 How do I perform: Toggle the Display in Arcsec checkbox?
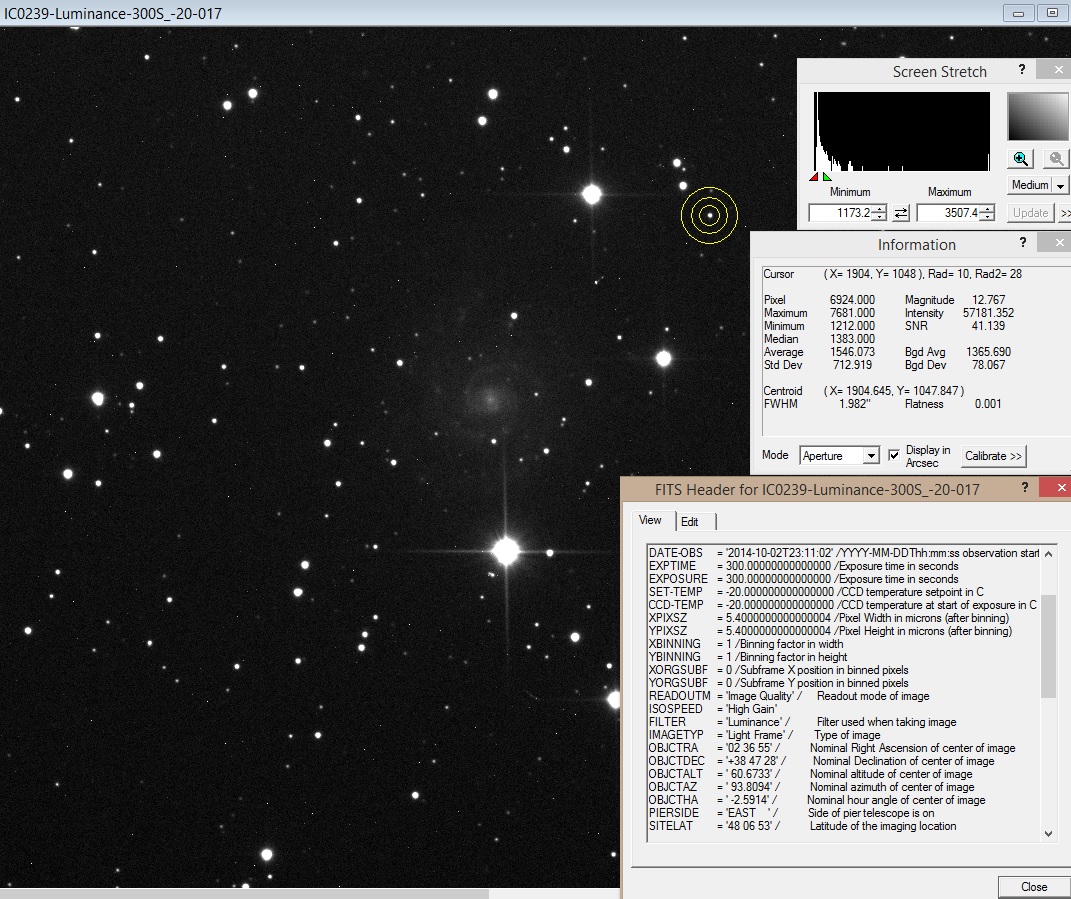(x=895, y=453)
